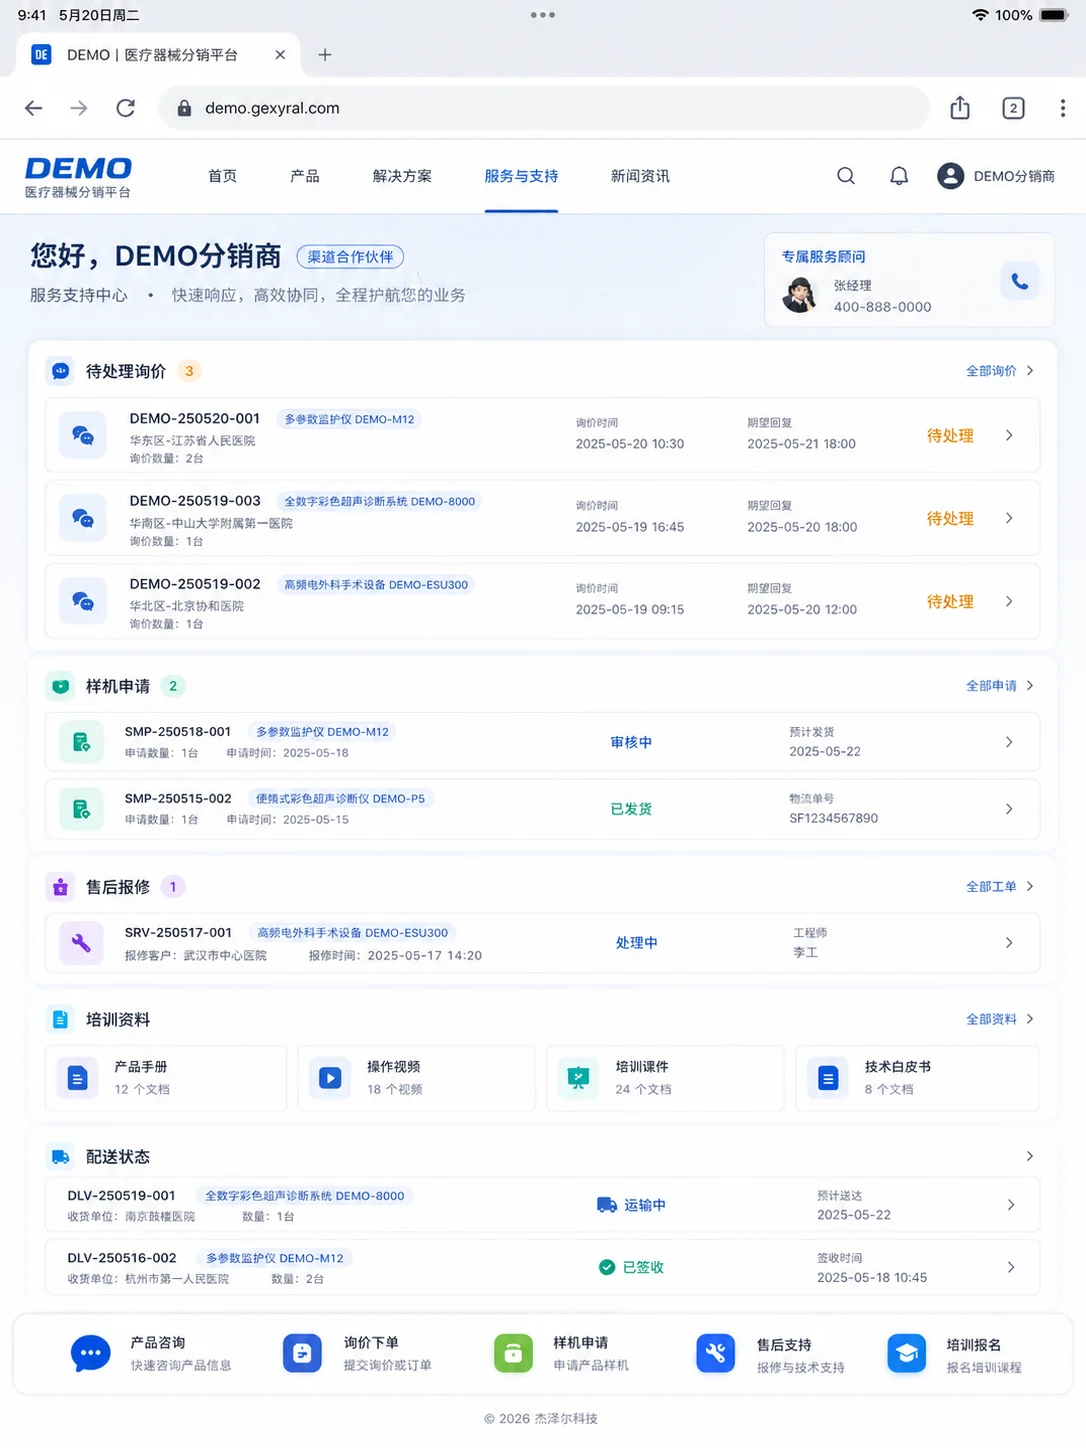
Task: Click the 运输中 status for DLV-250519-001
Action: pos(632,1205)
